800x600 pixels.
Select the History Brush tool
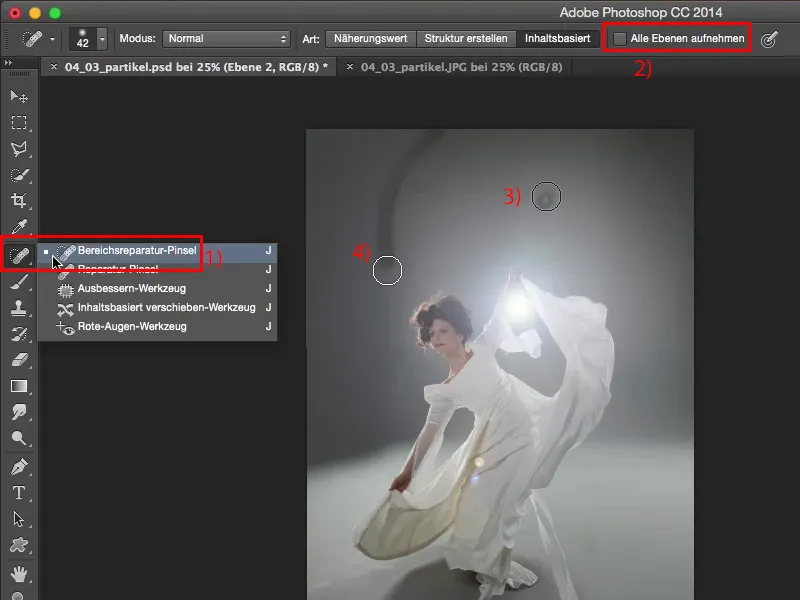pyautogui.click(x=19, y=334)
